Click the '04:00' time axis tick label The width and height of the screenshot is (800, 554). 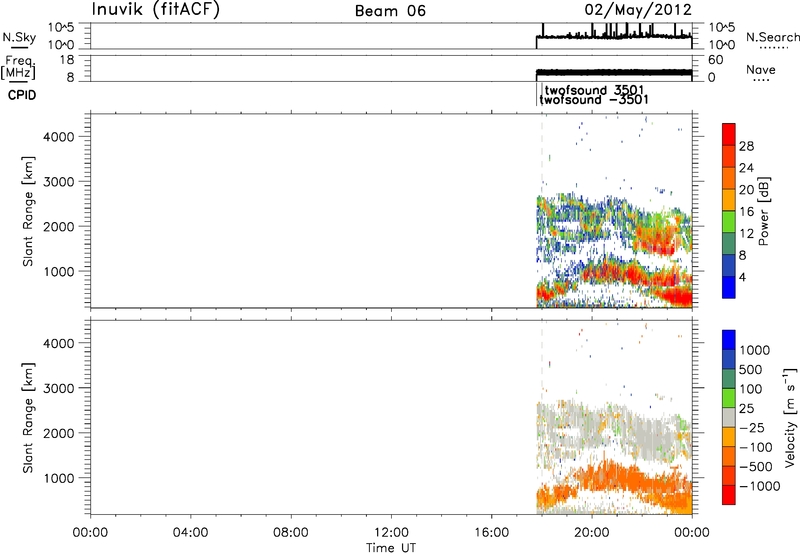tap(191, 533)
